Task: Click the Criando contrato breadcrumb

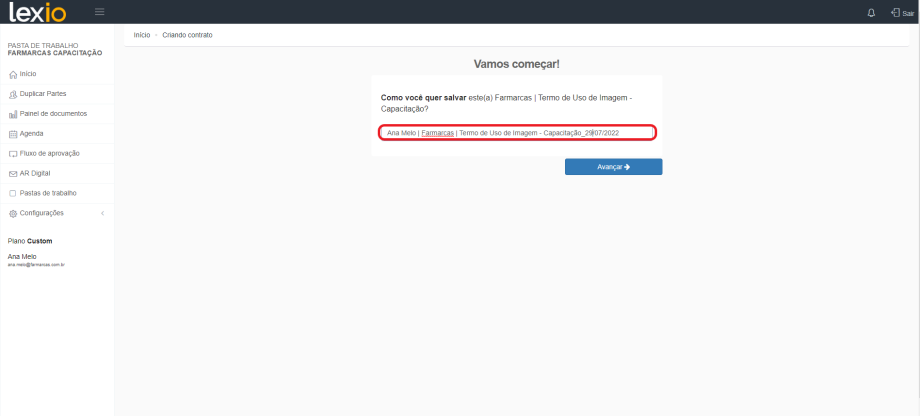Action: point(187,35)
